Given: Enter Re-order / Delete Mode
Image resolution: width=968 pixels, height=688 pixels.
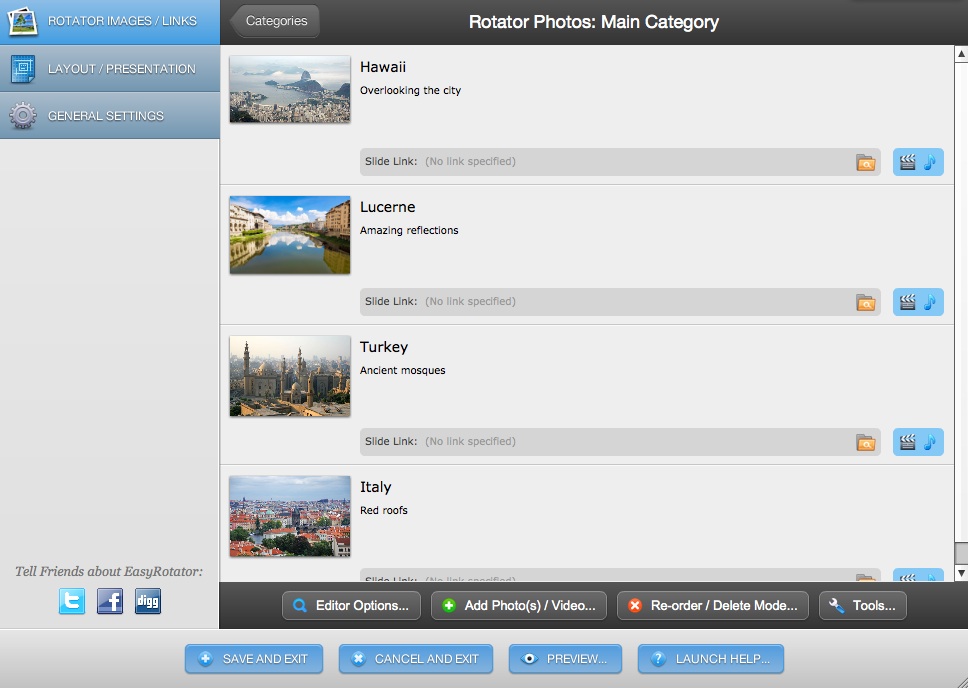Looking at the screenshot, I should pos(713,605).
